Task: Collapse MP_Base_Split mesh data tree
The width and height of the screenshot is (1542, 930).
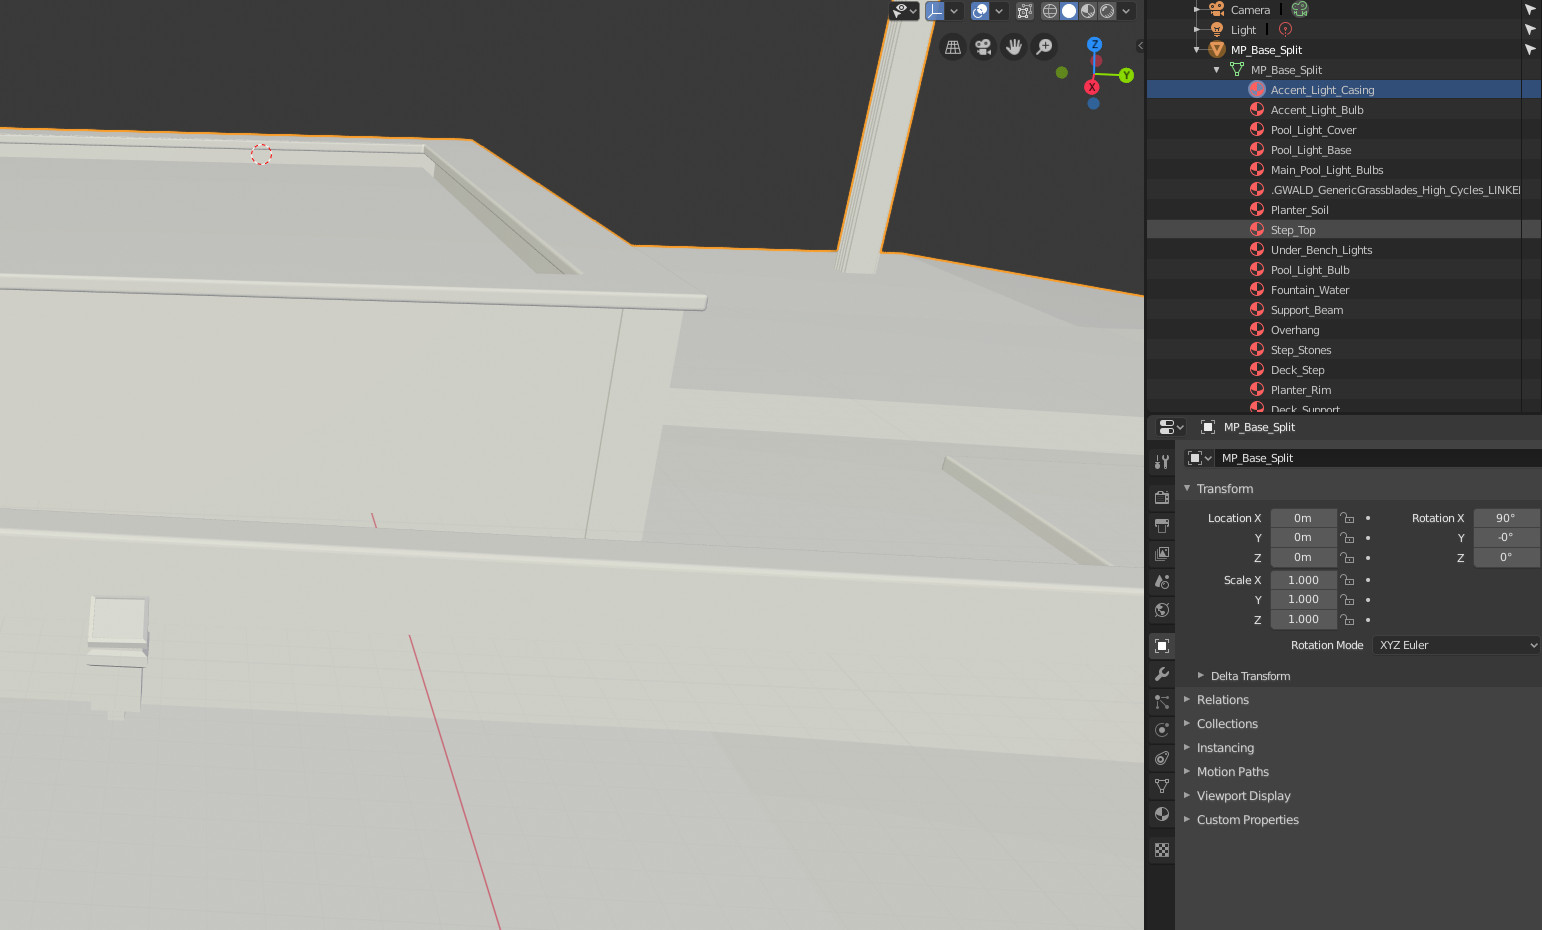Action: (x=1217, y=70)
